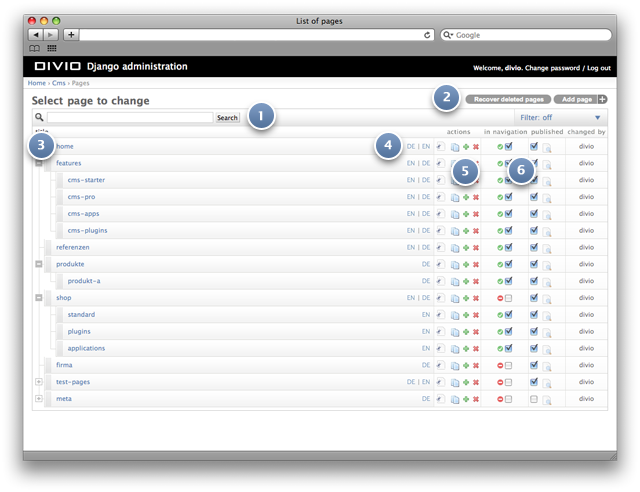Open the Filter: off dropdown
The image size is (640, 492).
pos(560,118)
